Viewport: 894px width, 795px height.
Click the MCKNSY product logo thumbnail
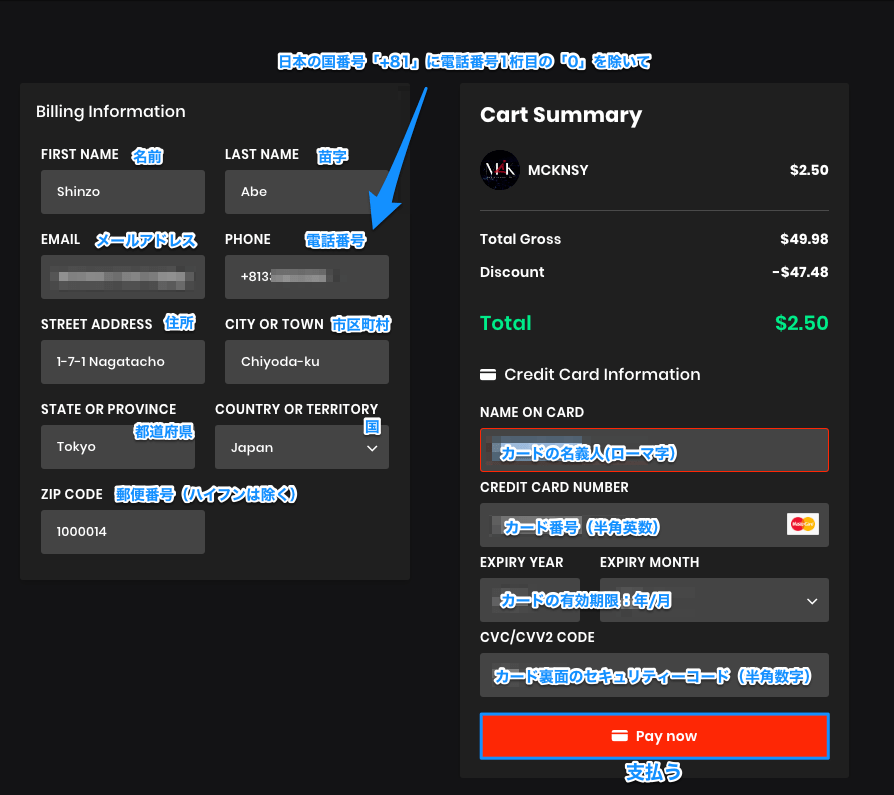pos(499,170)
